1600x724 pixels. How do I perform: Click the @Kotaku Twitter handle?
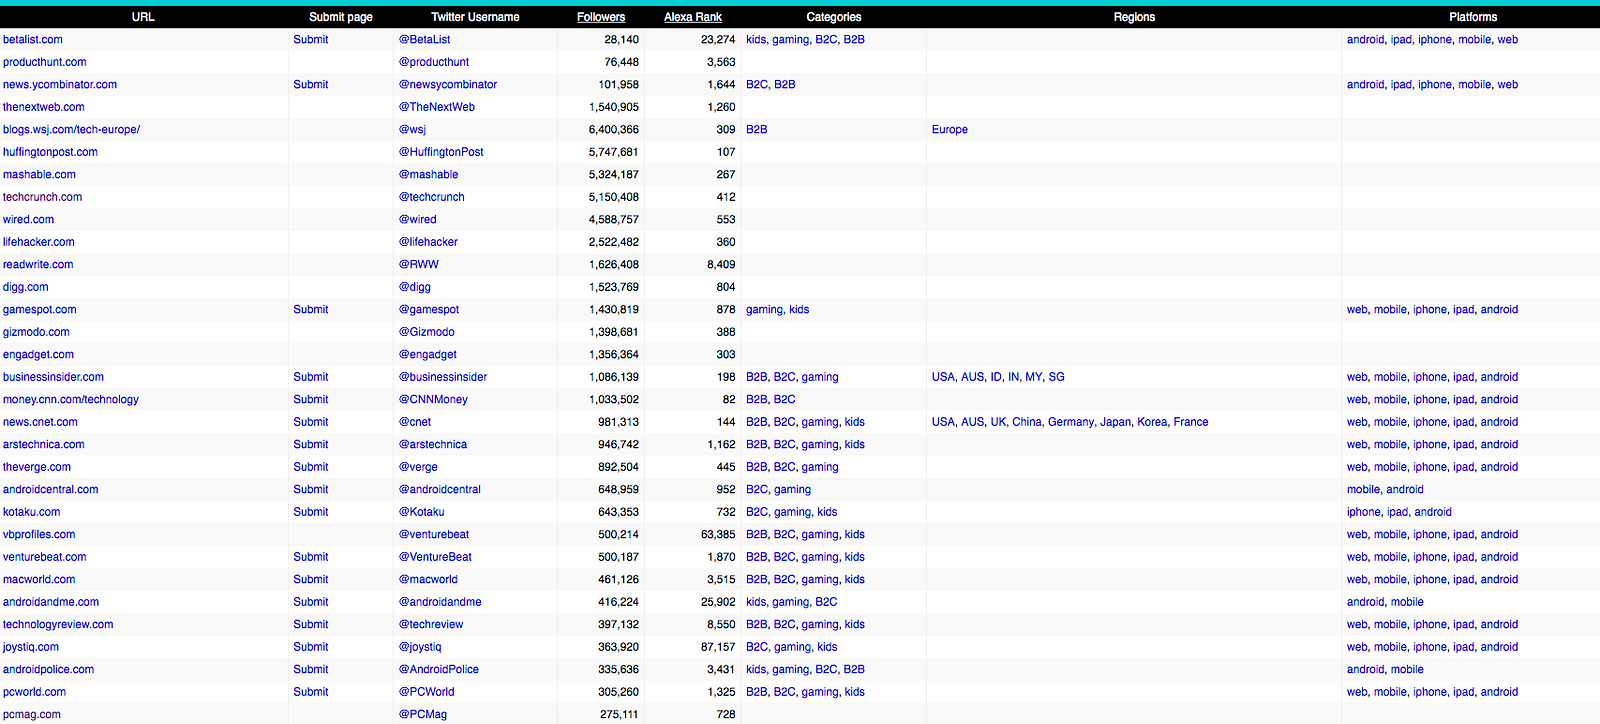coord(422,512)
